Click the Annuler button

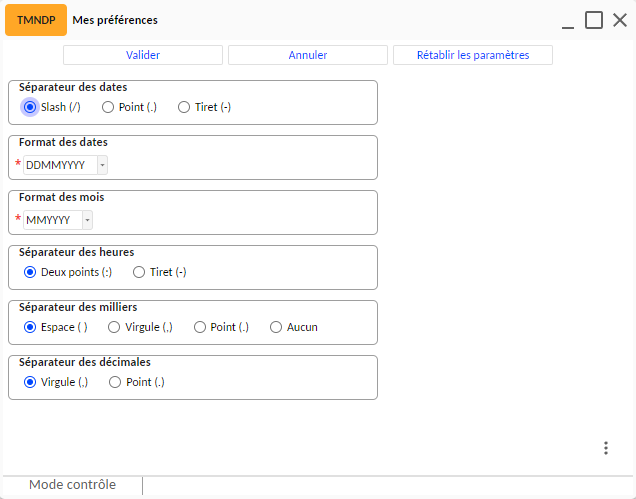pos(308,55)
